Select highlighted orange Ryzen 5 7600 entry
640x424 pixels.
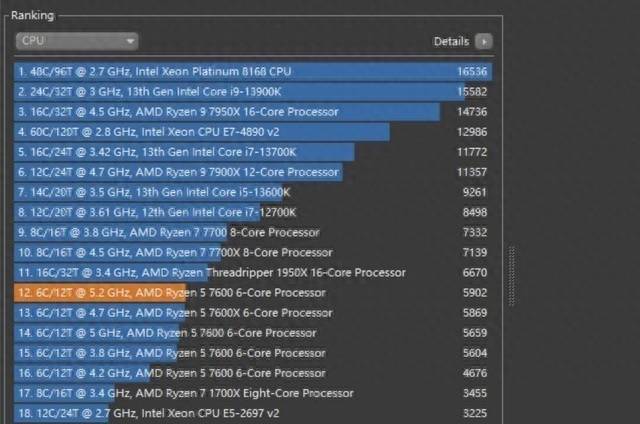(253, 293)
